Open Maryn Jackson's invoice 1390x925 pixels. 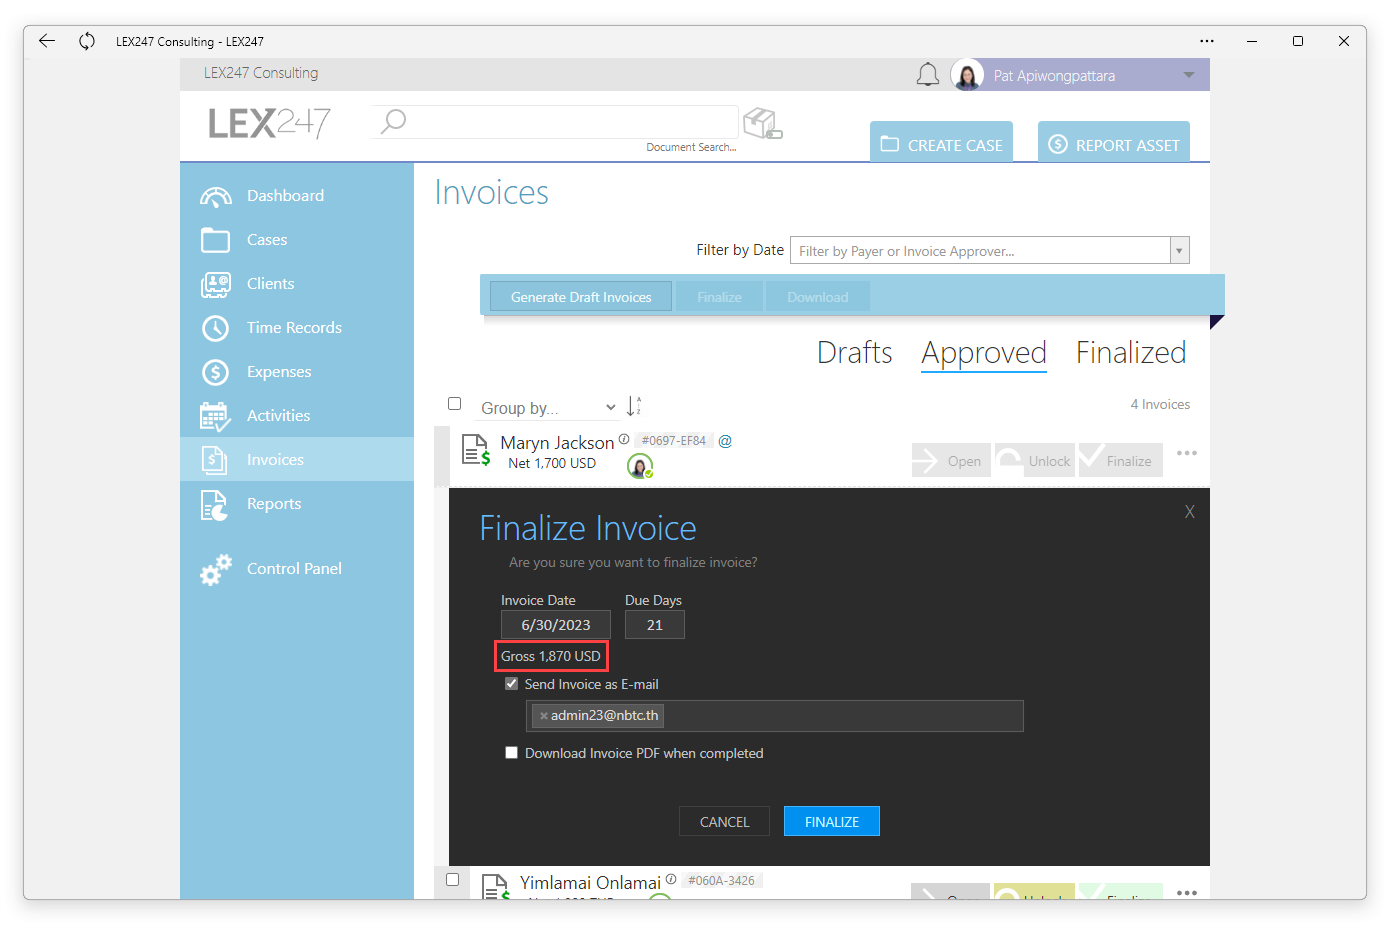coord(951,460)
